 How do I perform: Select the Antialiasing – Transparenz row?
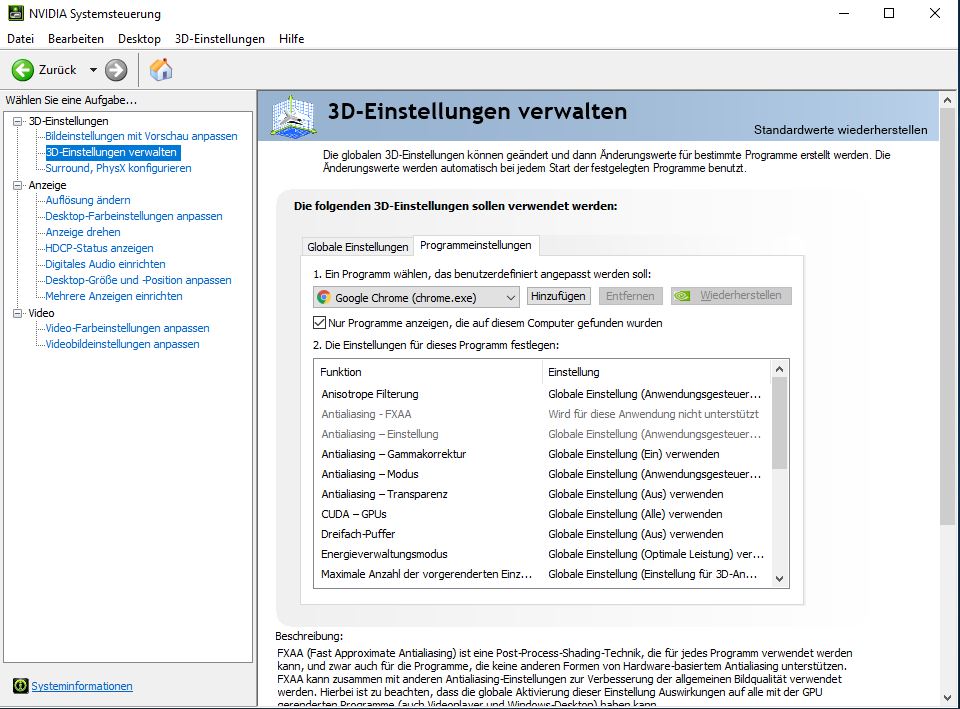tap(542, 494)
